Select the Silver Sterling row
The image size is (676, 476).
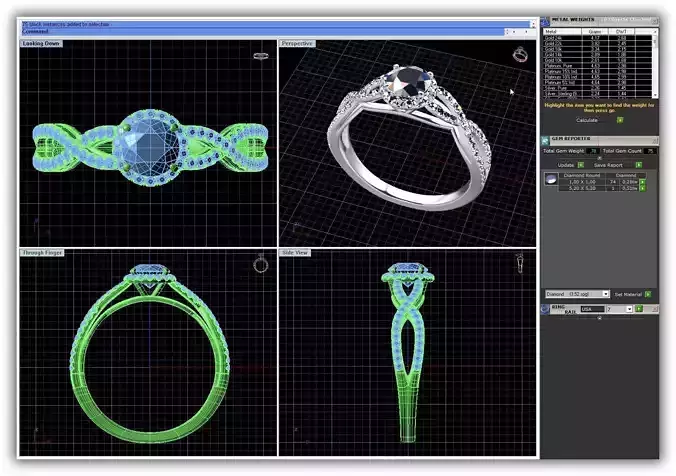click(x=598, y=94)
